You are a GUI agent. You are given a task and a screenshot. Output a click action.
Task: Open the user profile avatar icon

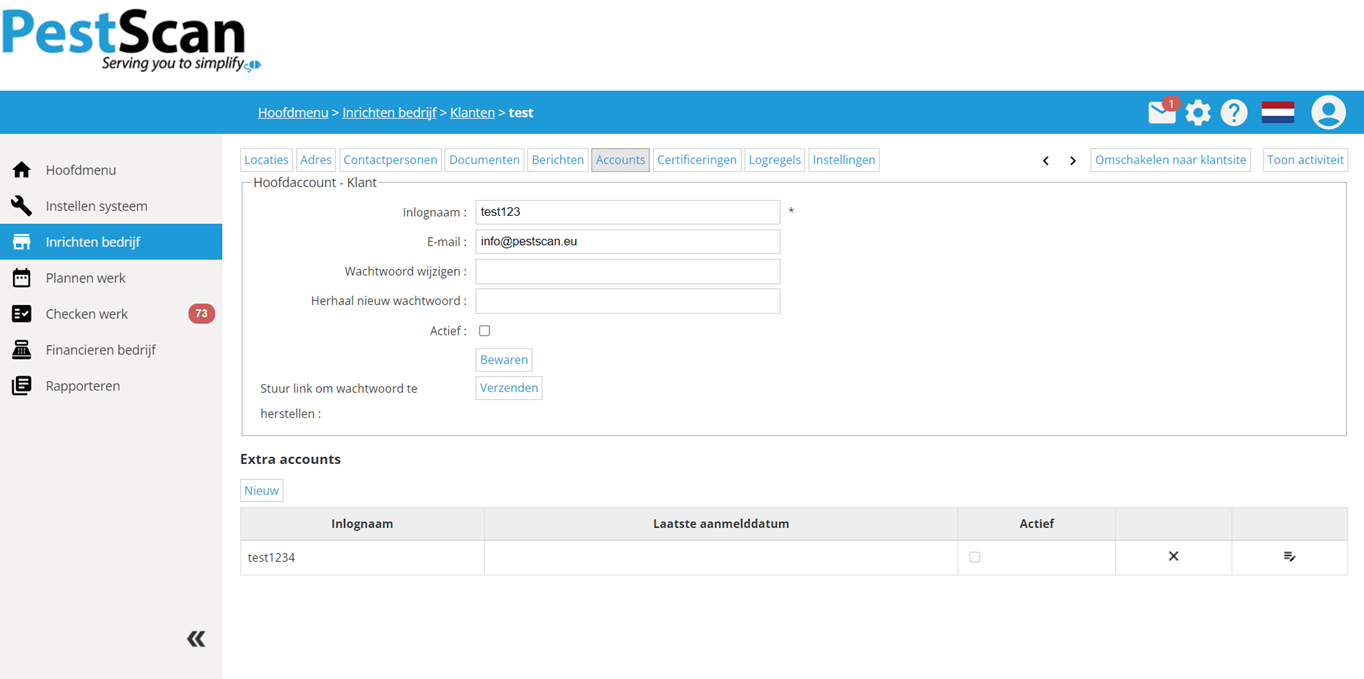1329,112
